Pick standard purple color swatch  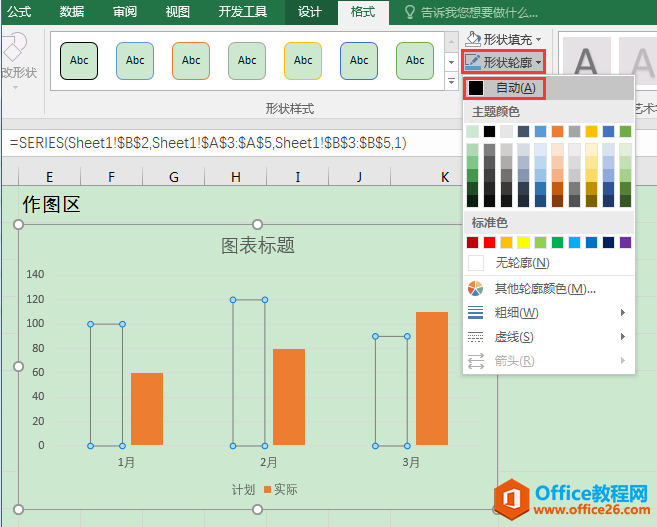(625, 243)
